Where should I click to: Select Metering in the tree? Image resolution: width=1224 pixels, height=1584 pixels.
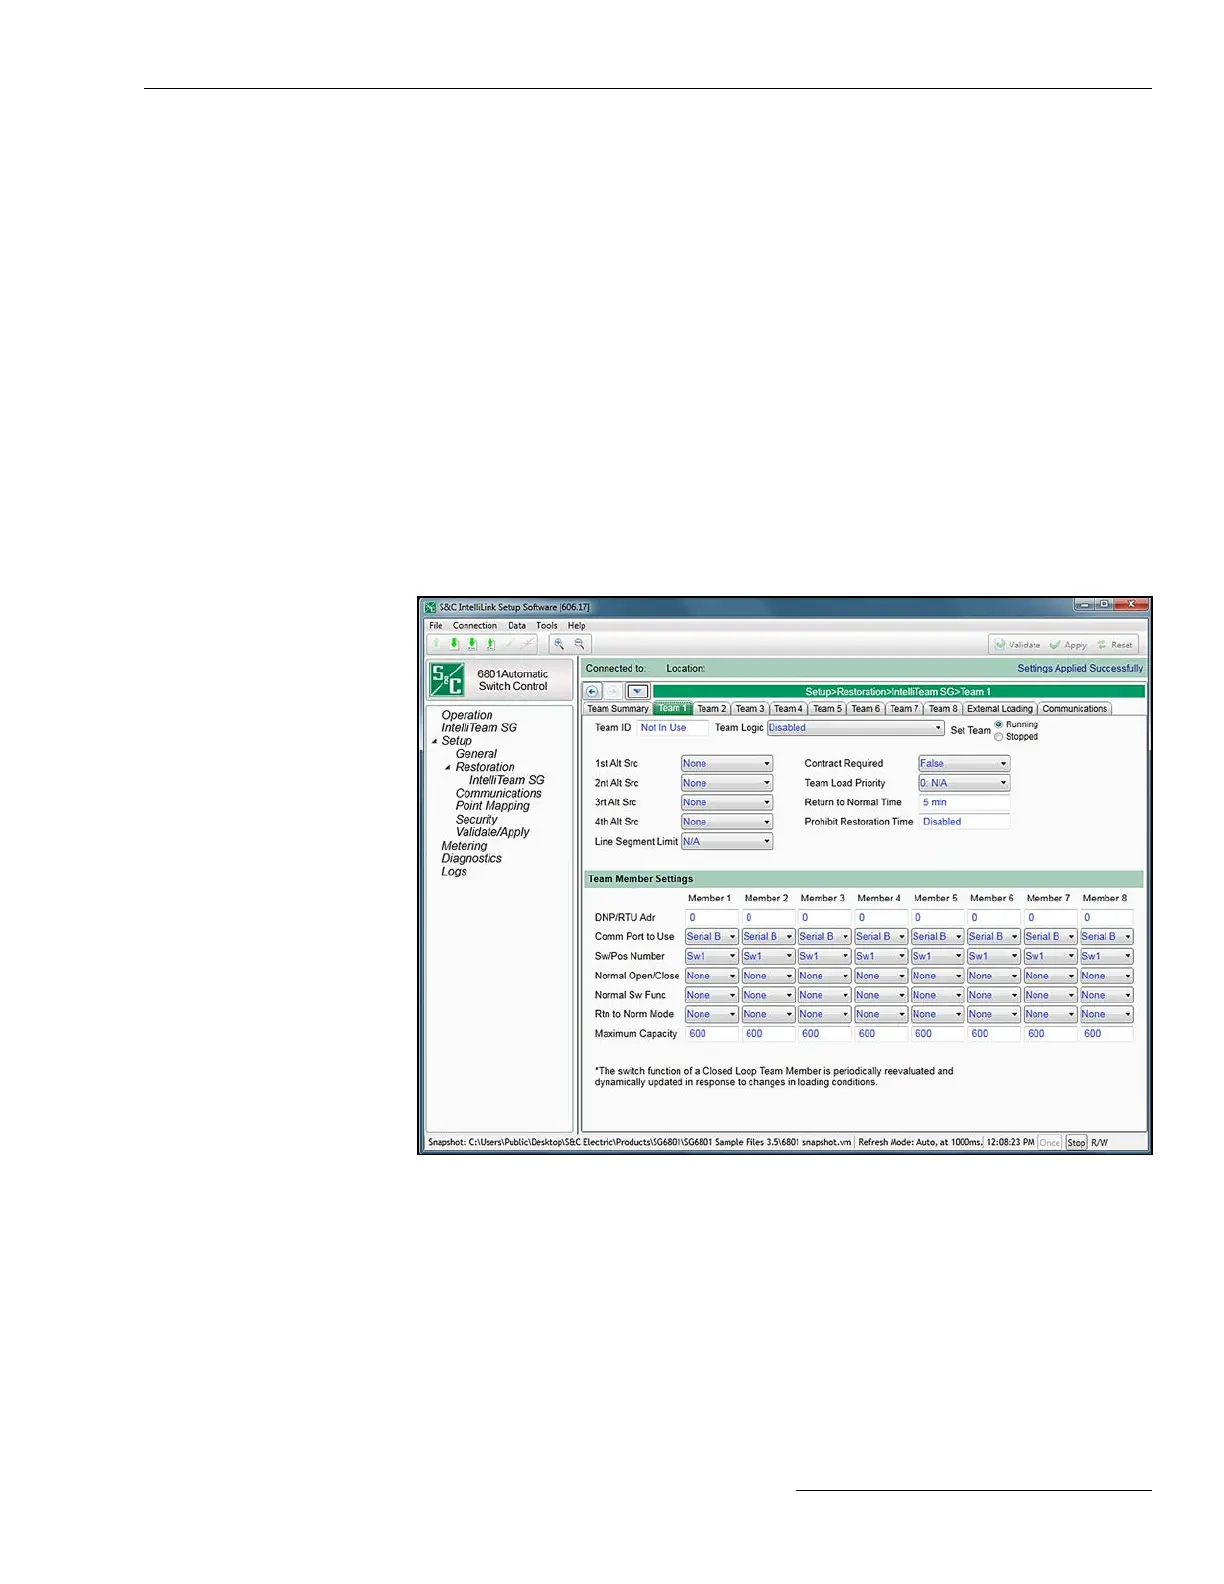click(465, 846)
